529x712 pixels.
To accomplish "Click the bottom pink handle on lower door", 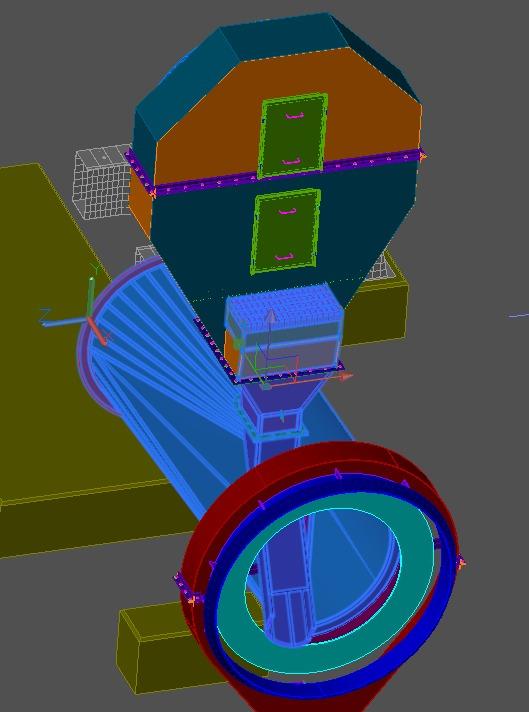I will (282, 257).
